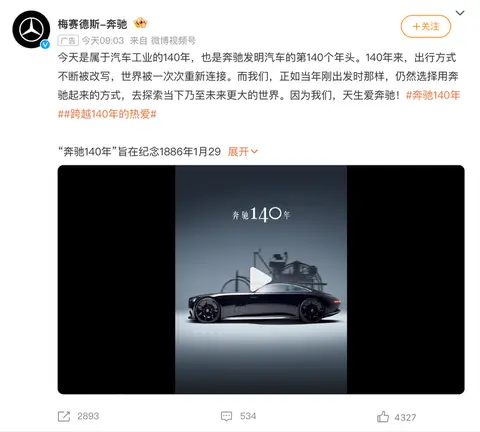This screenshot has width=480, height=432.
Task: Open the #奔驰140年 hashtag
Action: coord(433,95)
